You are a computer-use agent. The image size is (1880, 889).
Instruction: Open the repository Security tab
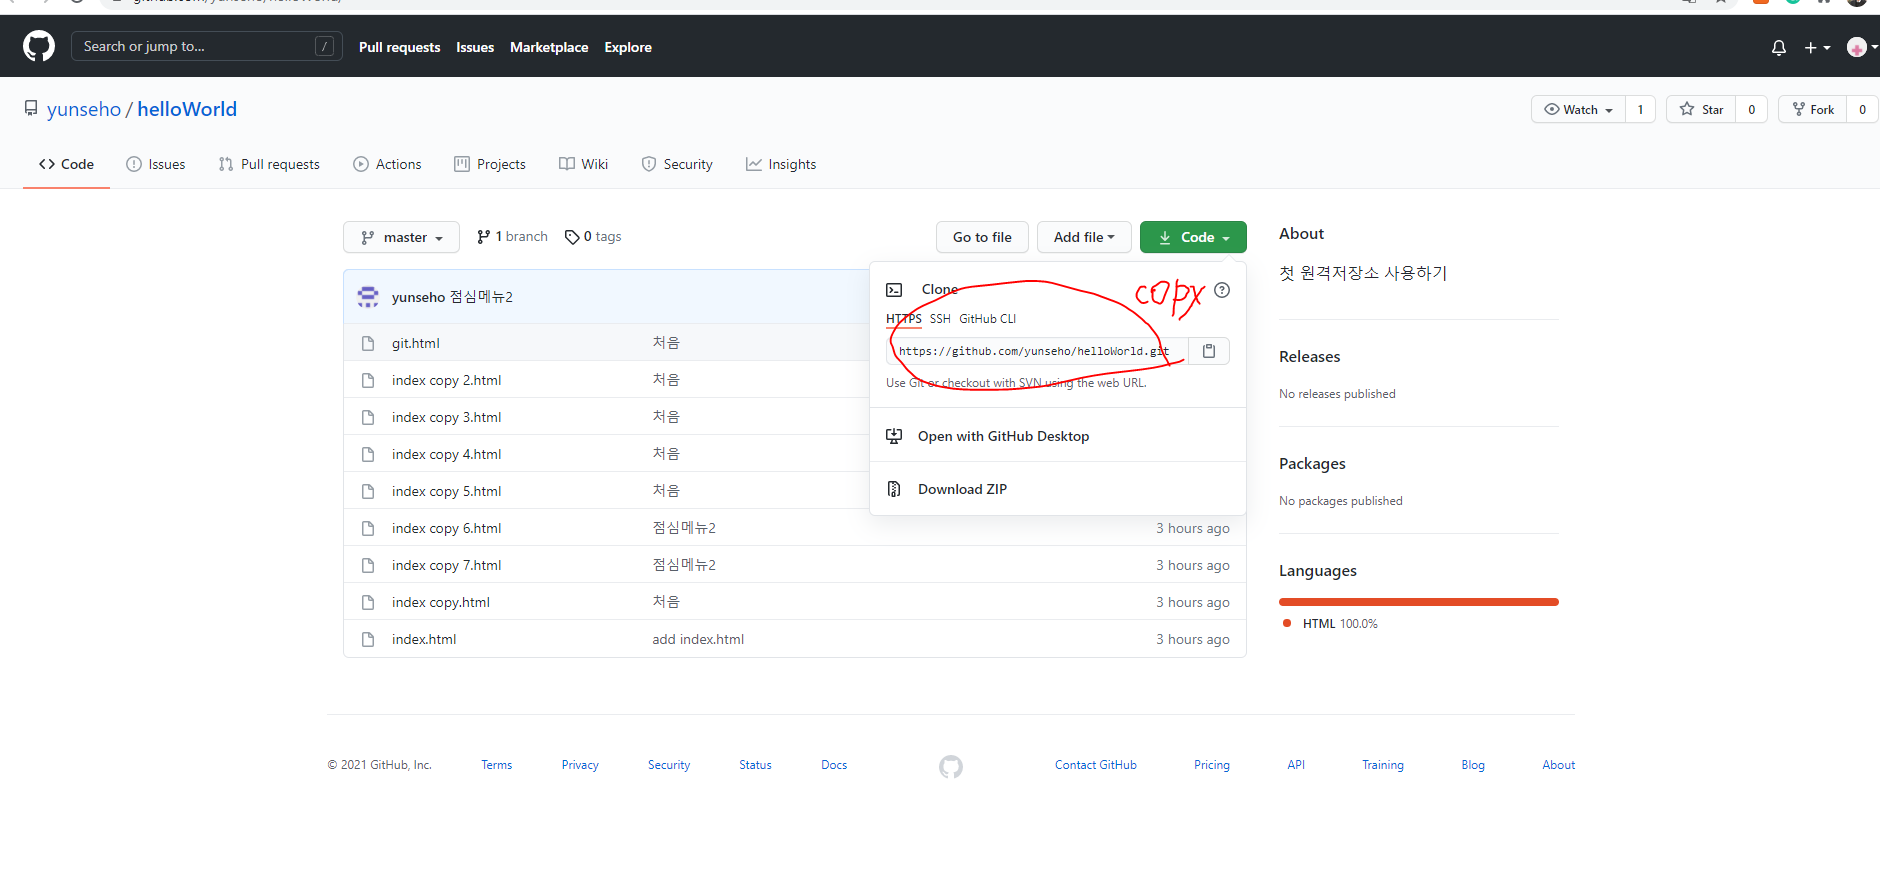(x=677, y=164)
